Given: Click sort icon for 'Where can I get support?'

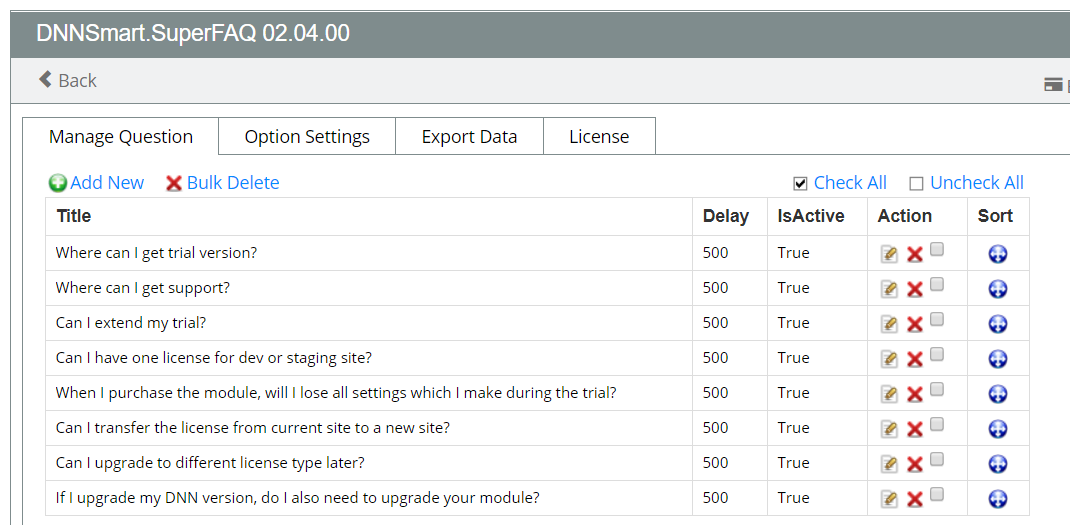Looking at the screenshot, I should 998,289.
